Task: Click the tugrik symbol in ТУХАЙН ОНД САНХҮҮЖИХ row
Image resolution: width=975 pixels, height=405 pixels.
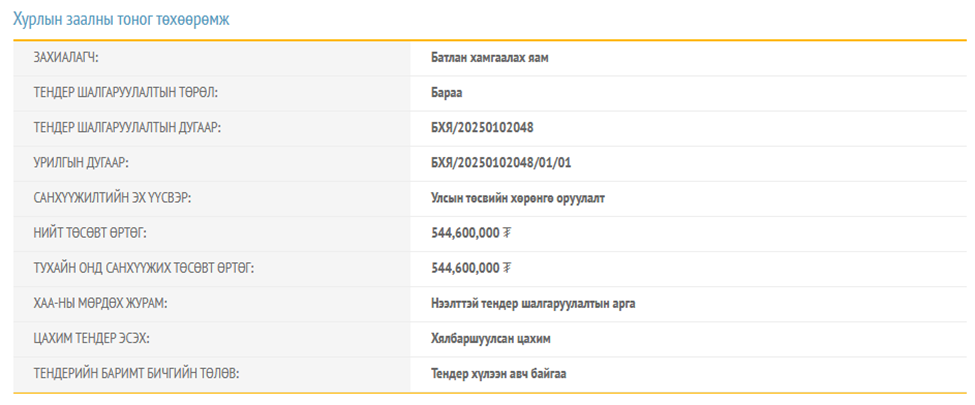Action: [508, 268]
